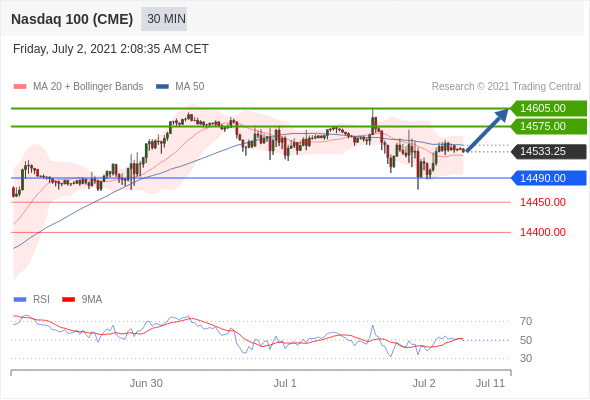Click the red MA 20 legend swatch
Screen dimensions: 590x400
pyautogui.click(x=20, y=87)
